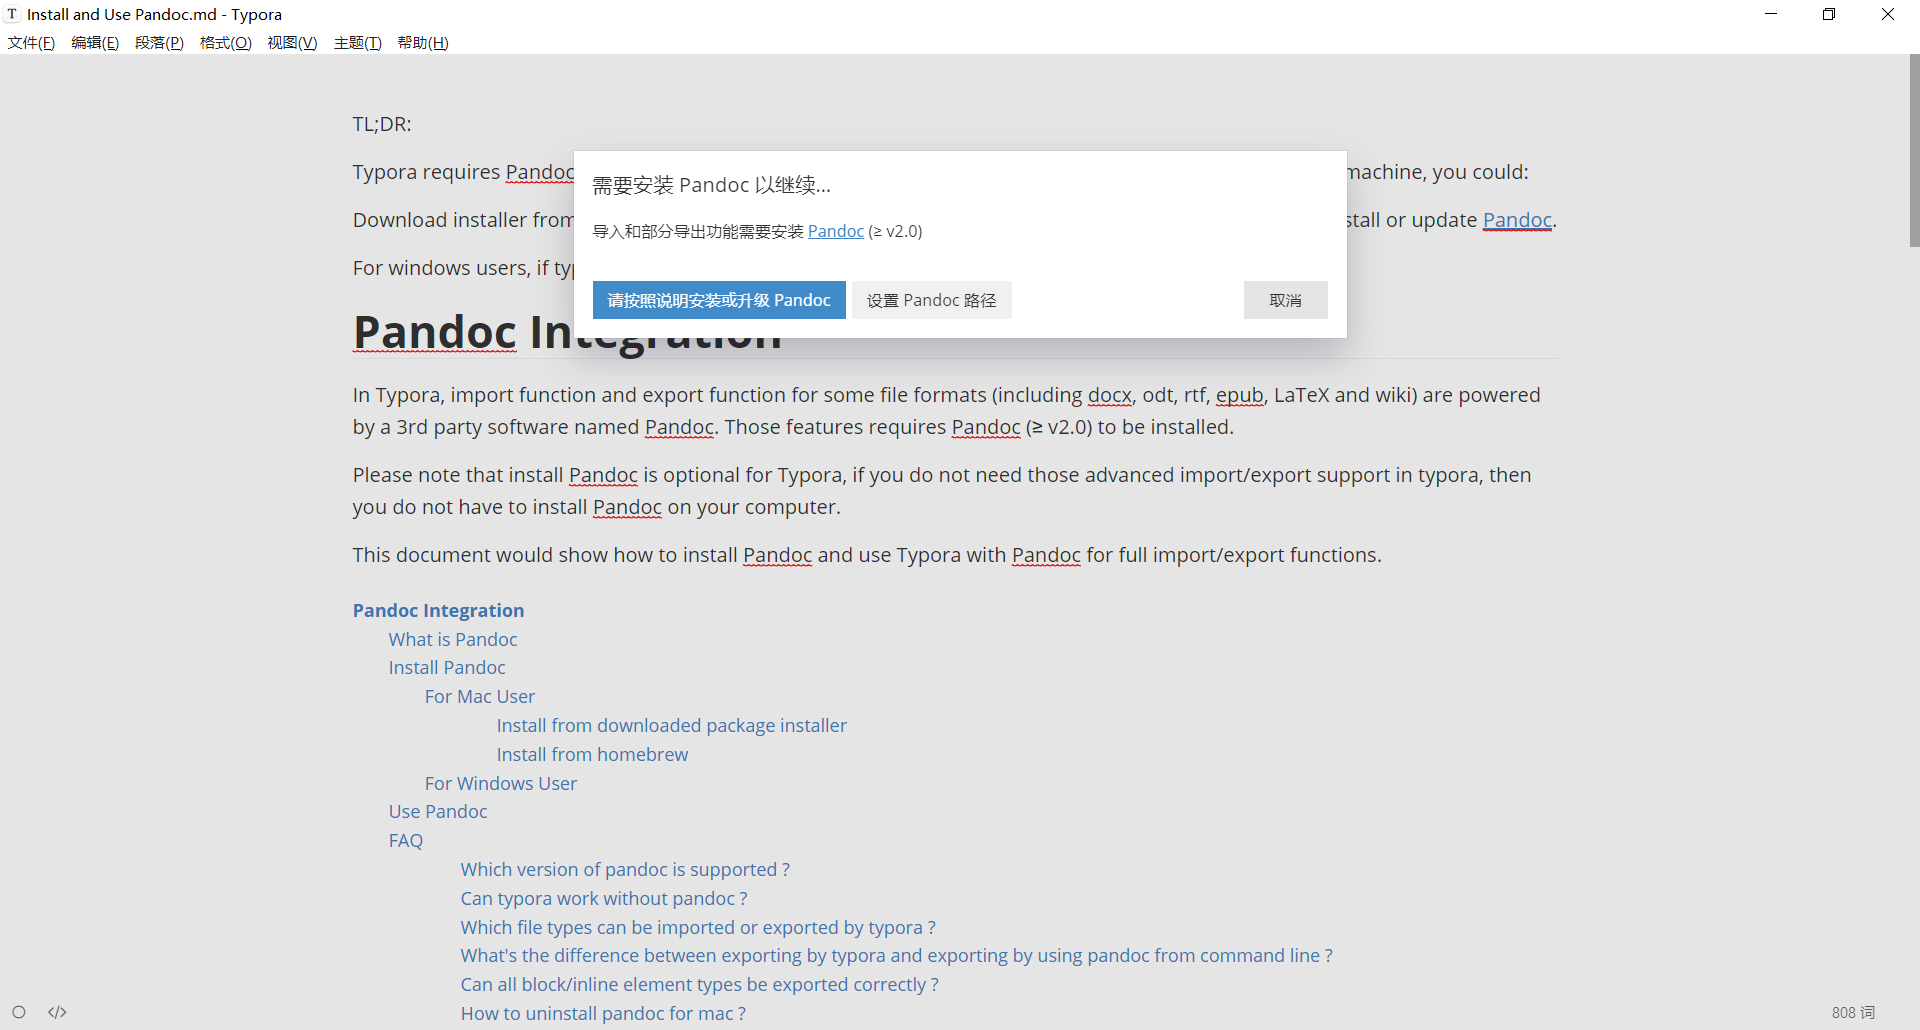Open 'Can typora work without pandoc' link

tap(604, 898)
